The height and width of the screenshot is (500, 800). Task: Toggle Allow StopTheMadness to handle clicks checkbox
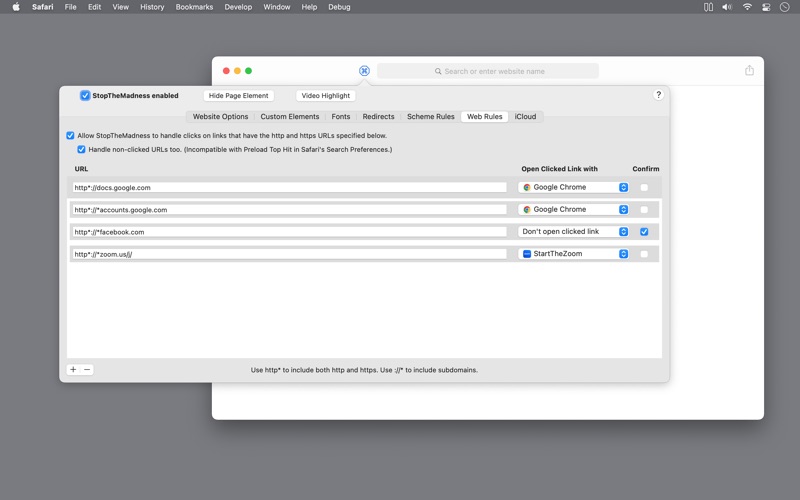pos(70,136)
